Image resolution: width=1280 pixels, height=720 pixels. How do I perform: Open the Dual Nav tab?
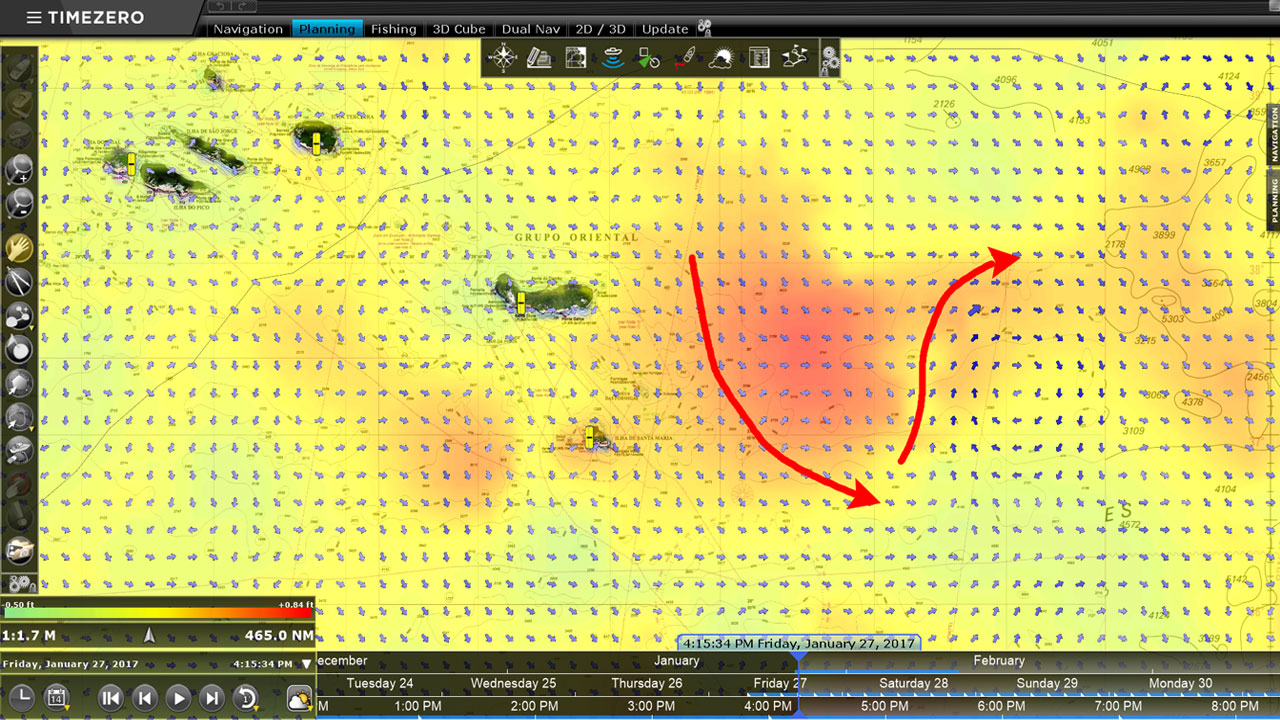click(x=531, y=29)
